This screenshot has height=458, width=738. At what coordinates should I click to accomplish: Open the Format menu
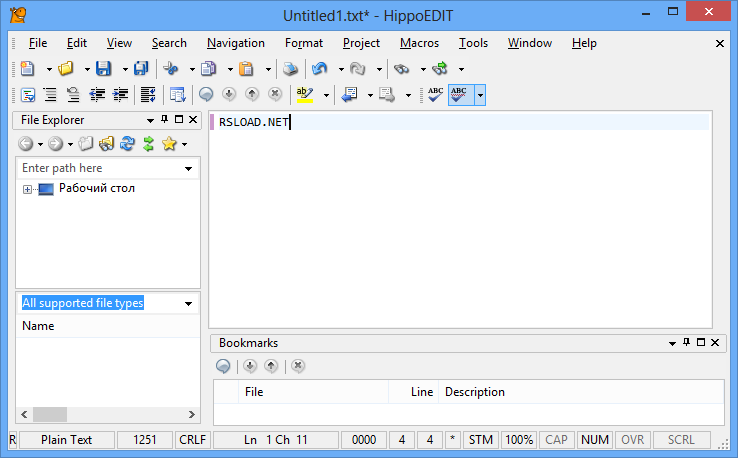coord(304,43)
